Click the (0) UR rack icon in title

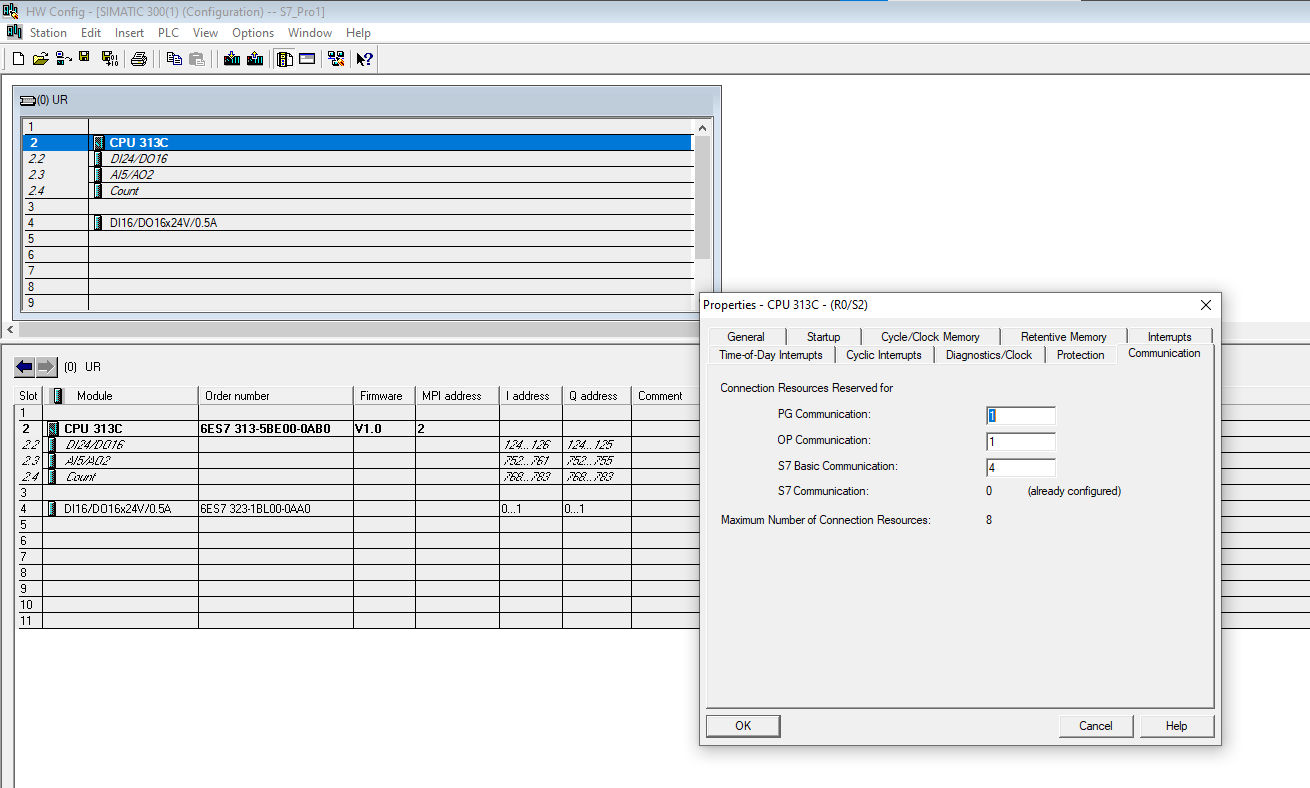coord(28,100)
